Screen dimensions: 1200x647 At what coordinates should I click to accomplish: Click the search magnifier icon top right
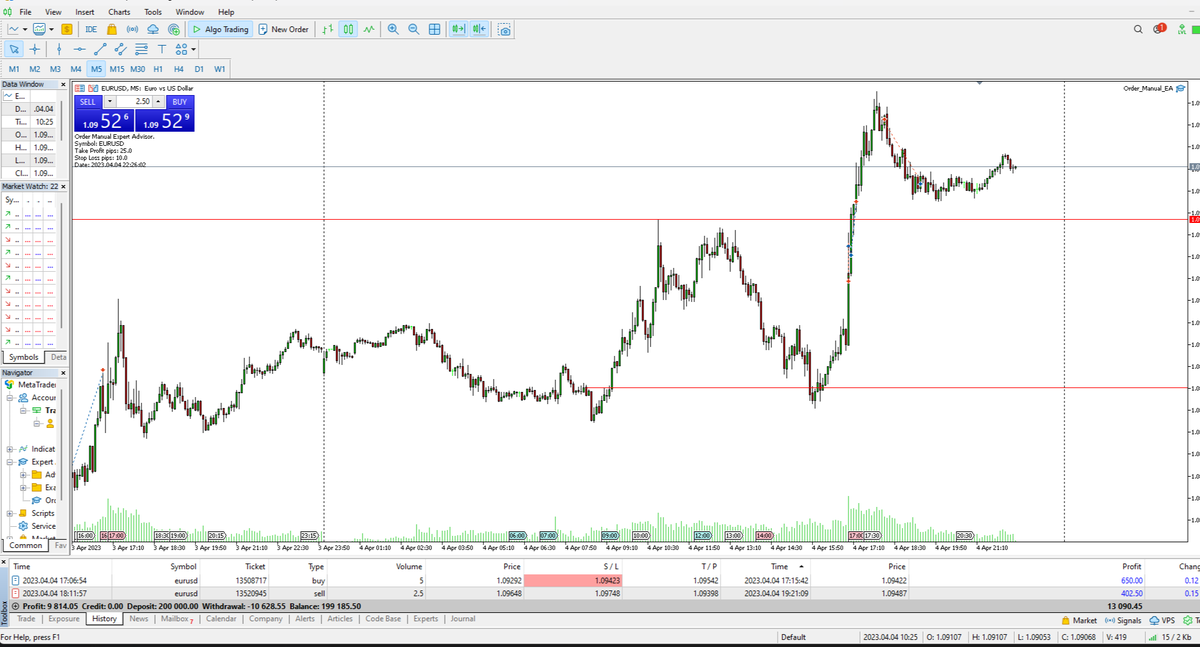pos(1139,29)
